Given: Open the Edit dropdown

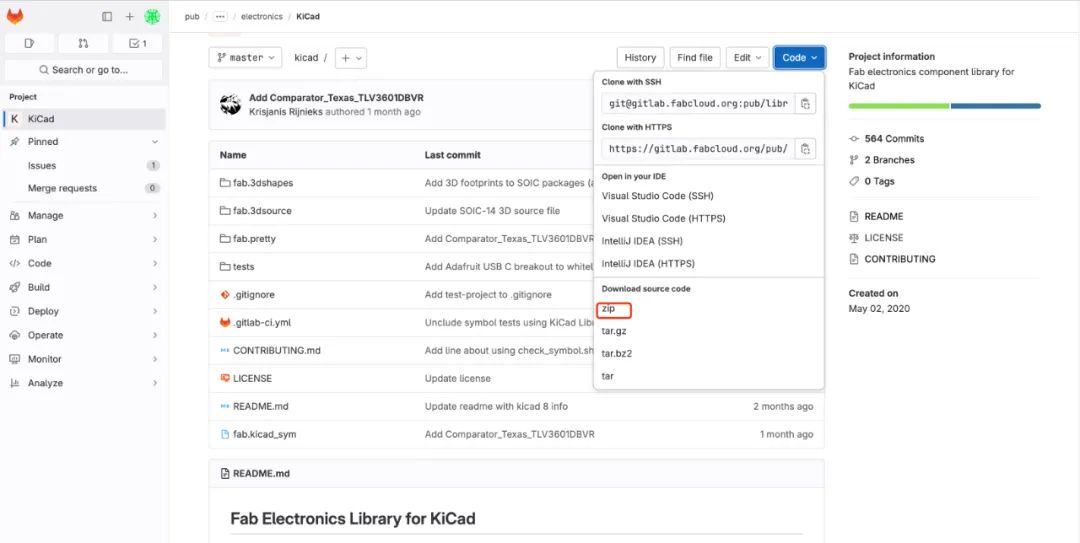Looking at the screenshot, I should point(747,58).
